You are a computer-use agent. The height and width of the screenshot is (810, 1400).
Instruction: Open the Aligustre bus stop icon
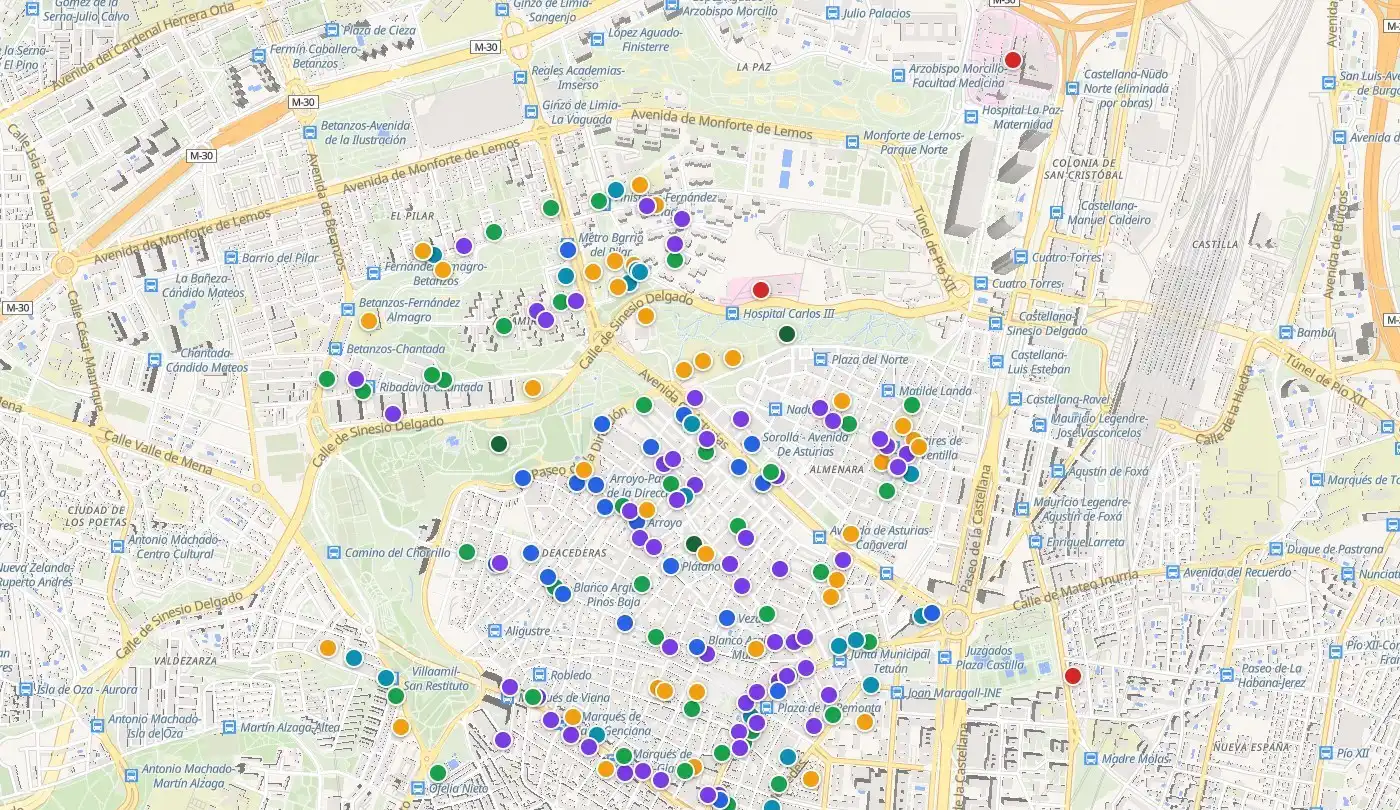pos(495,631)
